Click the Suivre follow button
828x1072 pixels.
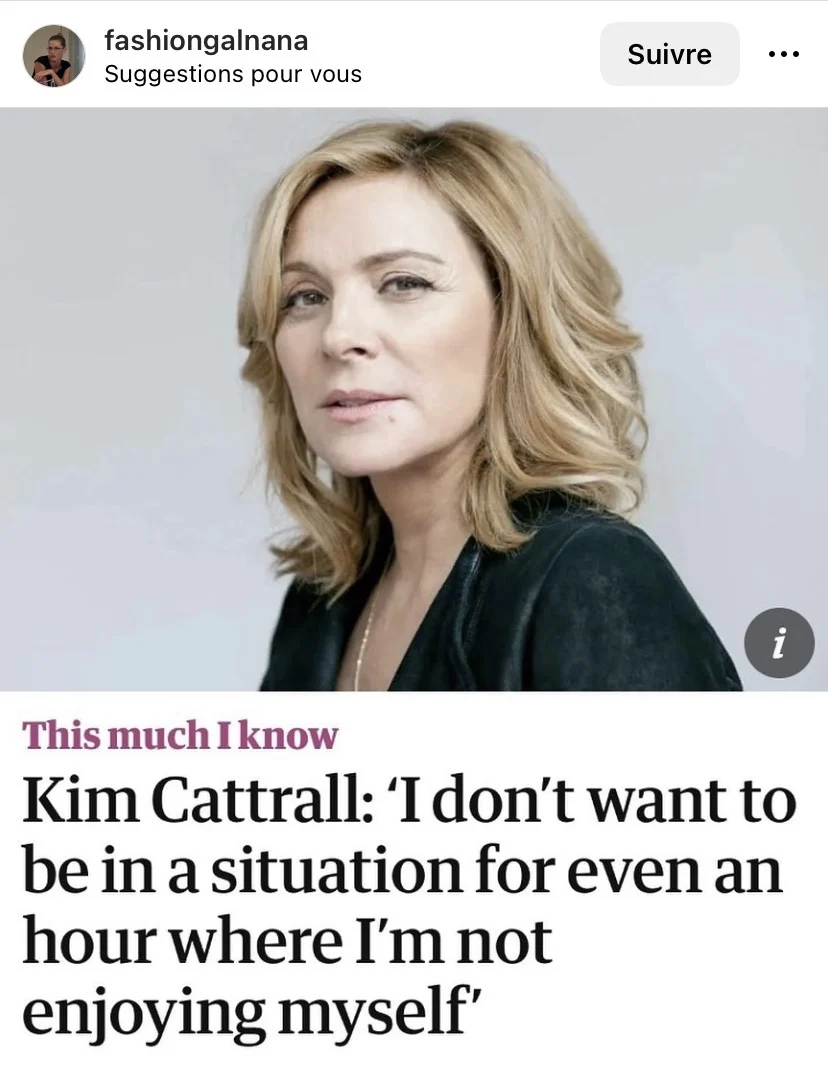tap(669, 54)
